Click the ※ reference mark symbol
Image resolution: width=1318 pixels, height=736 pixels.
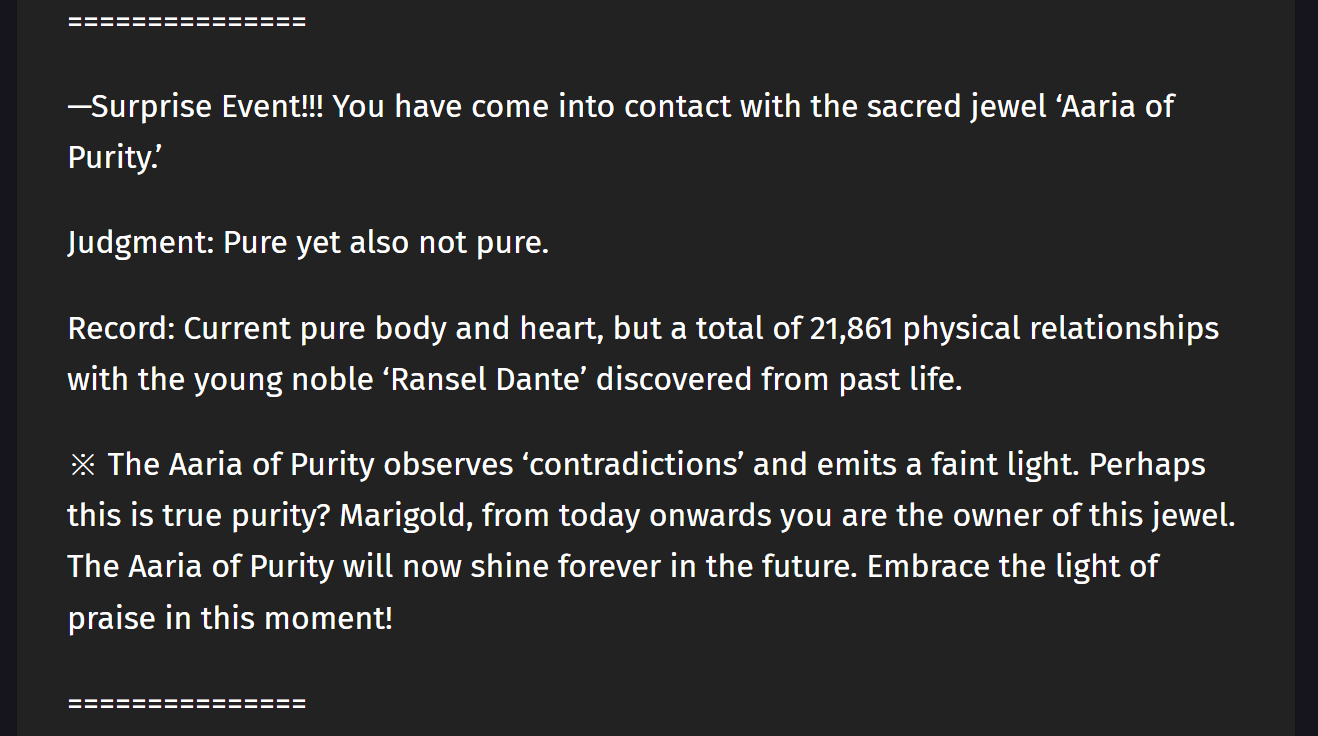tap(82, 465)
